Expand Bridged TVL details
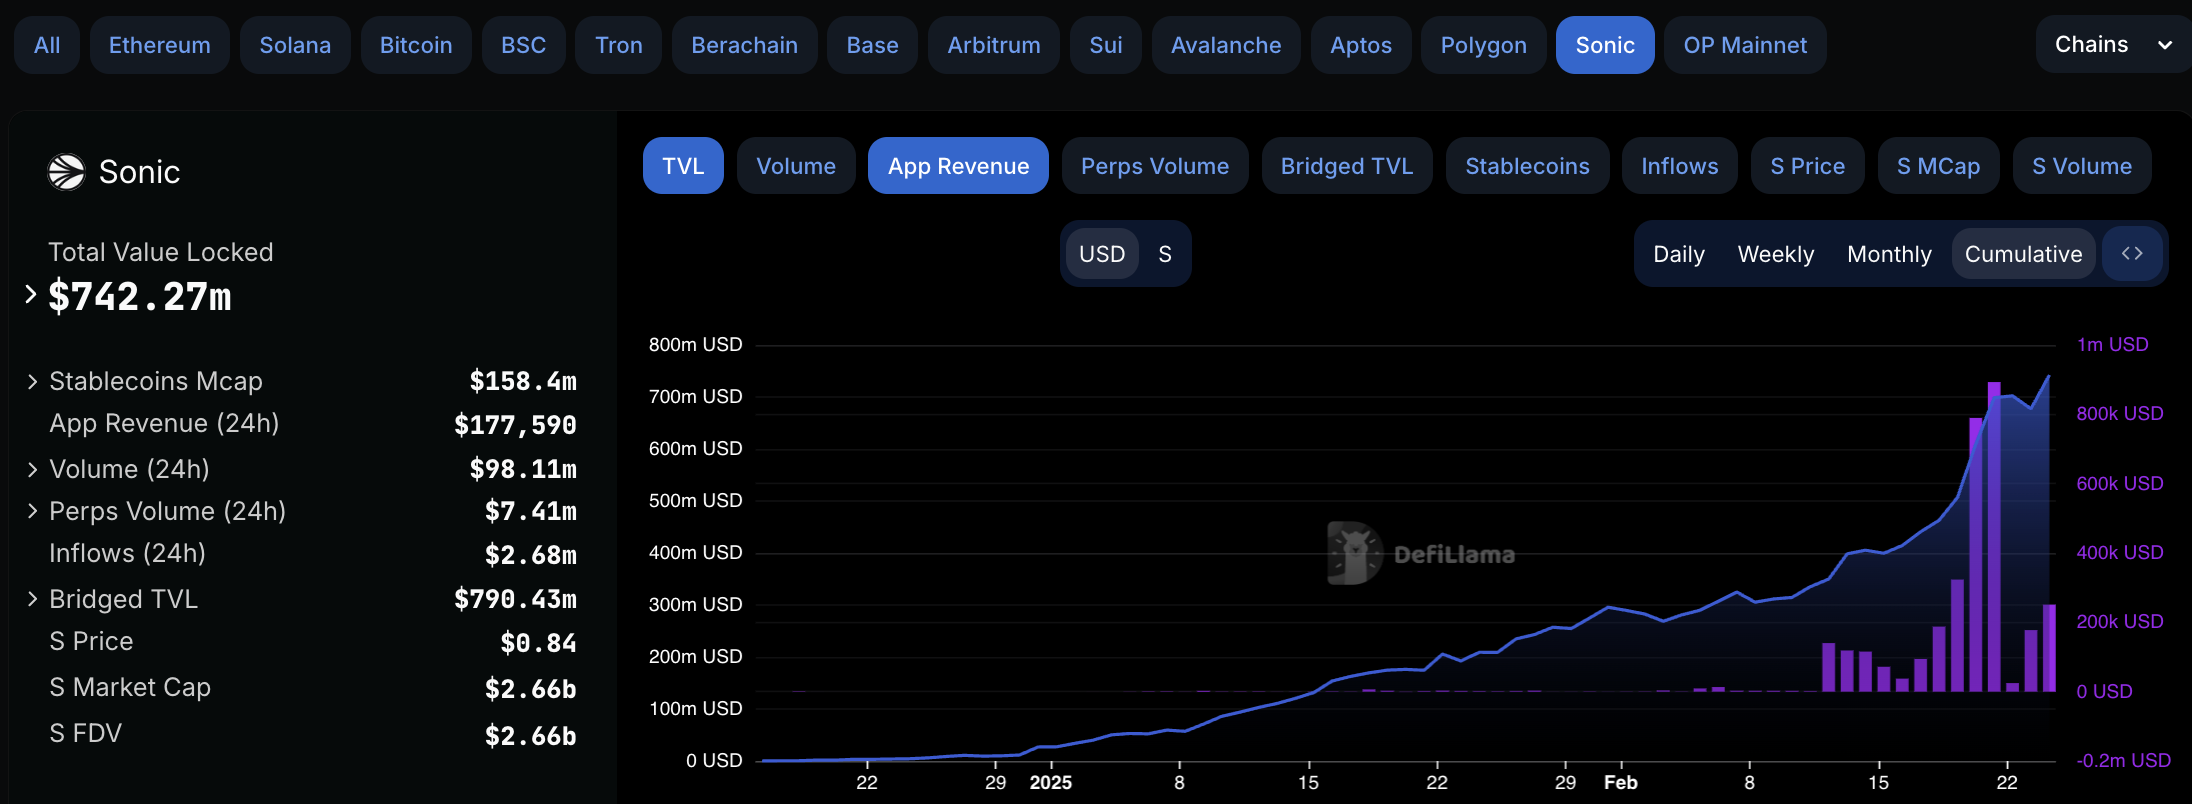The width and height of the screenshot is (2192, 804). coord(33,599)
